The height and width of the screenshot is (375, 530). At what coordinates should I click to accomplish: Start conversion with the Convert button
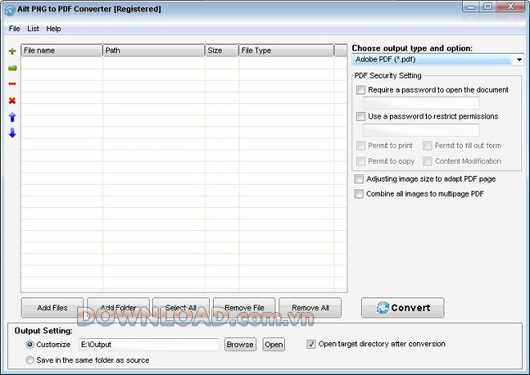pos(403,308)
